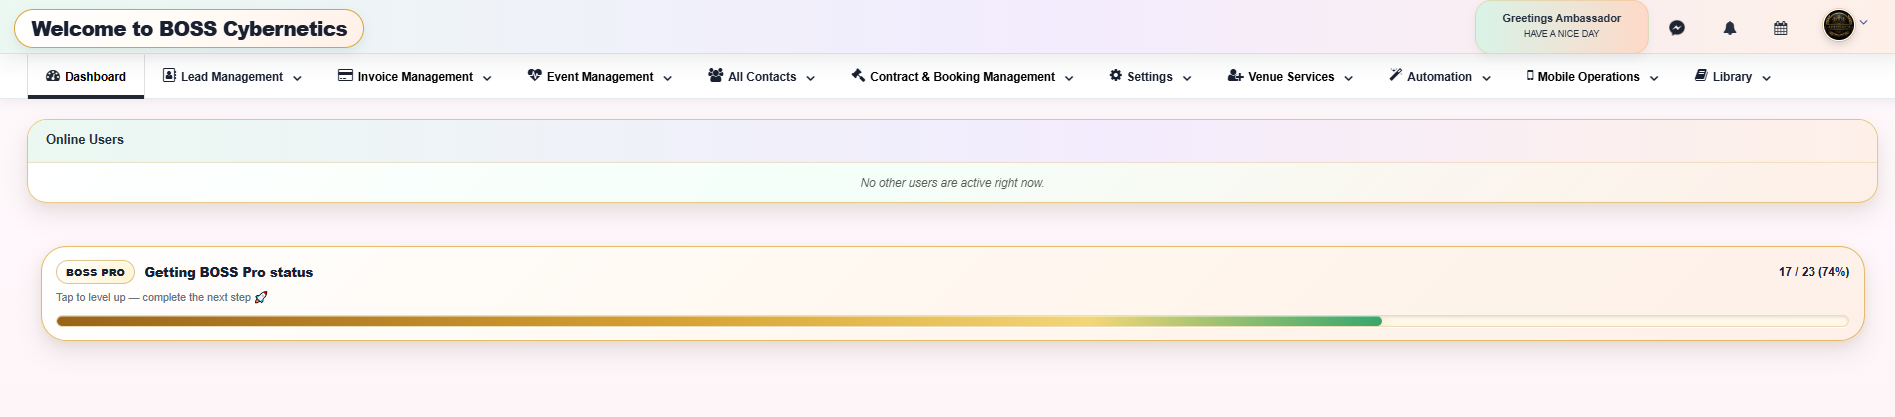Image resolution: width=1895 pixels, height=417 pixels.
Task: Open the Library menu label
Action: 1732,77
